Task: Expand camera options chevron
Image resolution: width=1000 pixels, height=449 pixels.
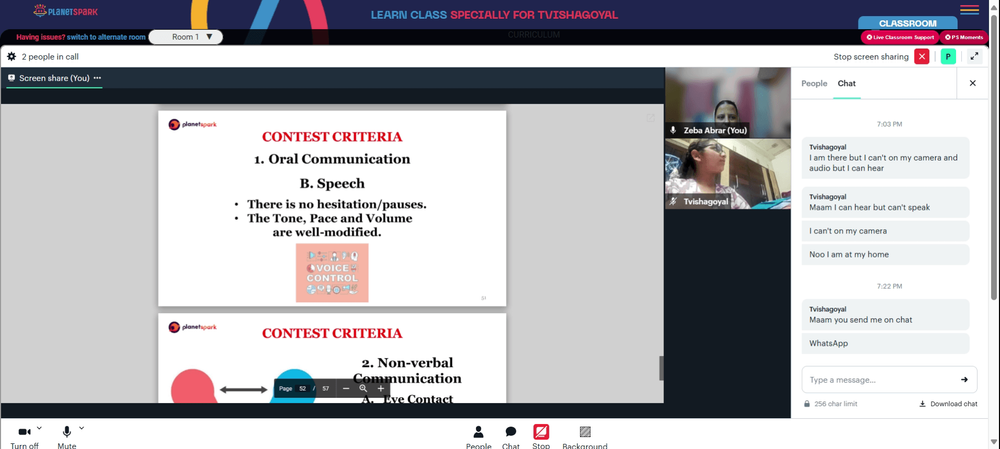Action: point(40,428)
